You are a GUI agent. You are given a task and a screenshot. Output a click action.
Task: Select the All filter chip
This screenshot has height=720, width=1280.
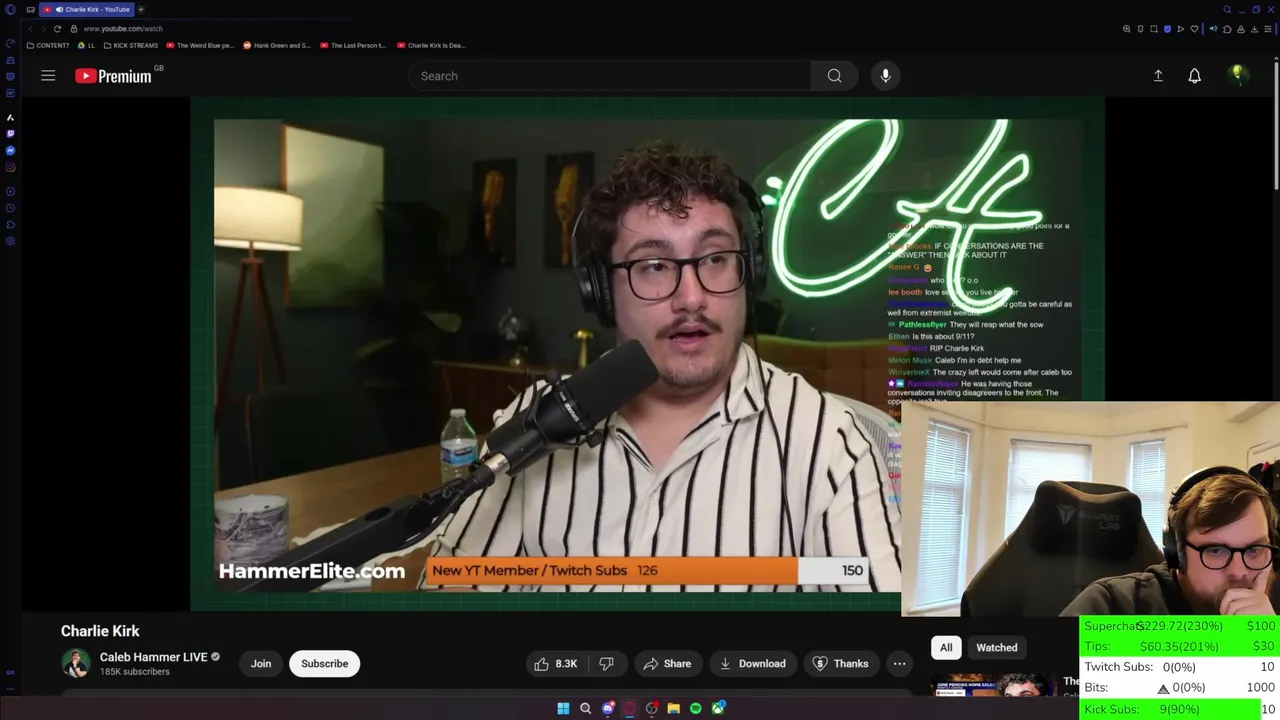(x=946, y=648)
